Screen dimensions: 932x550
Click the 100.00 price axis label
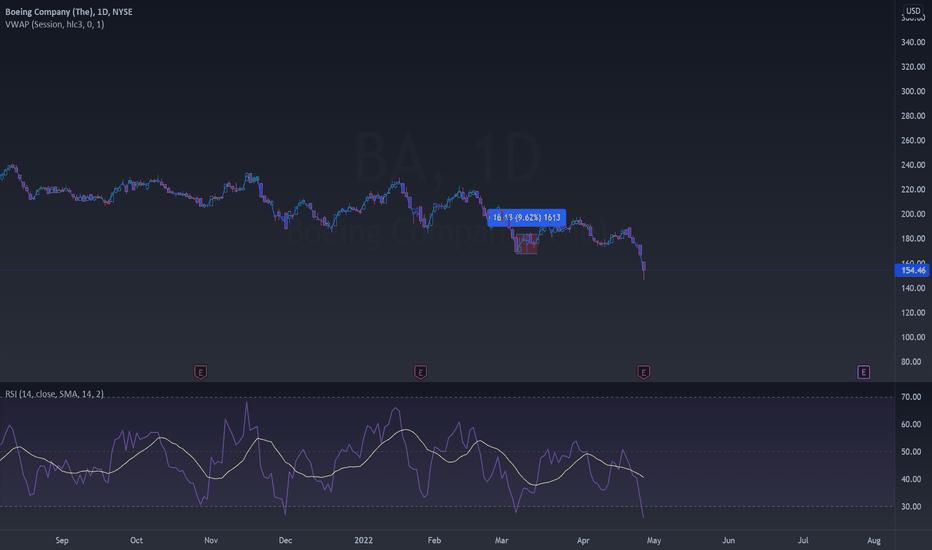pos(913,337)
